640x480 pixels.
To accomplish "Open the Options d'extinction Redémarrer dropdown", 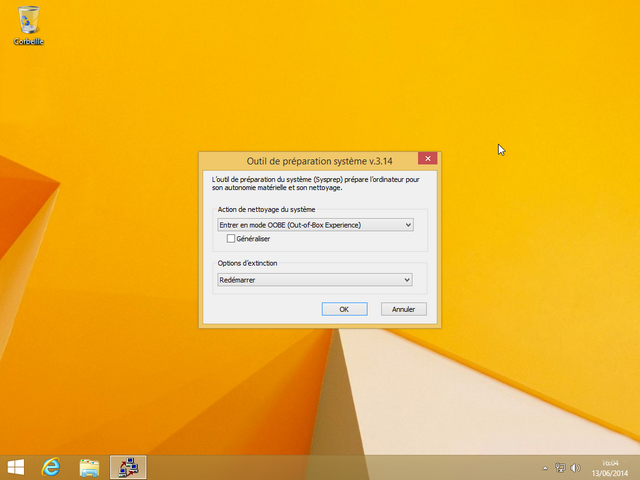I will [x=315, y=280].
